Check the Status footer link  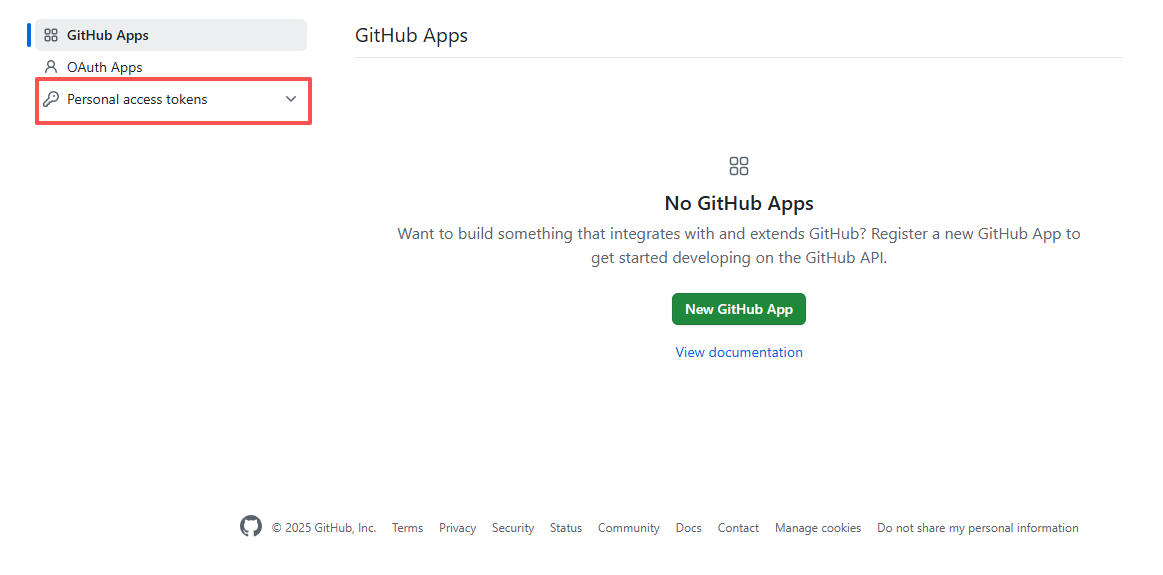[x=566, y=528]
